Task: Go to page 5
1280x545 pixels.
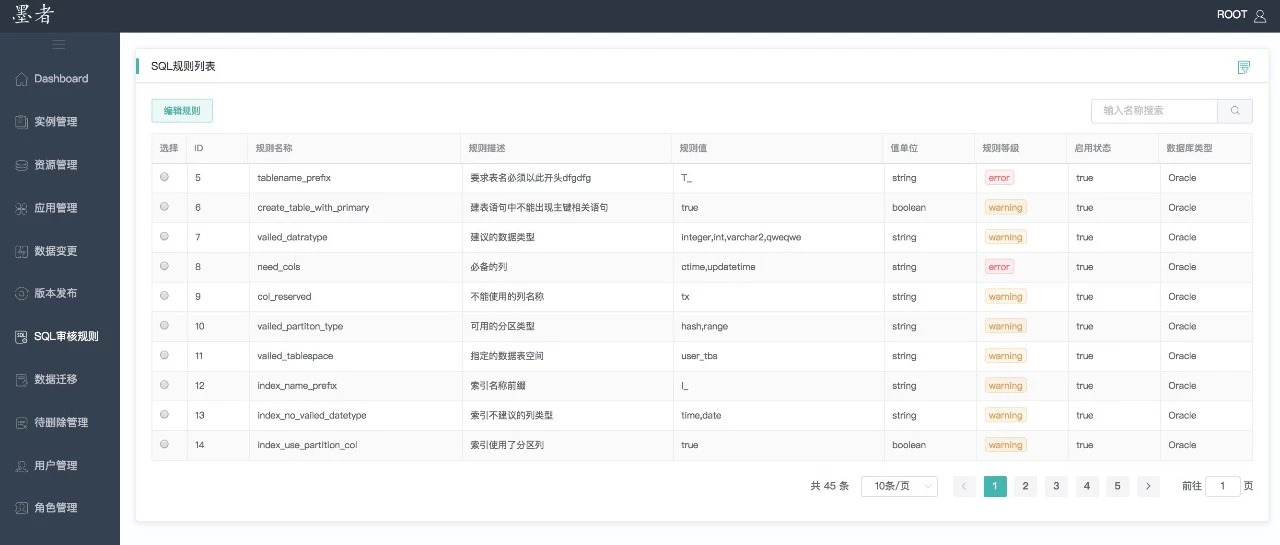Action: click(1117, 486)
